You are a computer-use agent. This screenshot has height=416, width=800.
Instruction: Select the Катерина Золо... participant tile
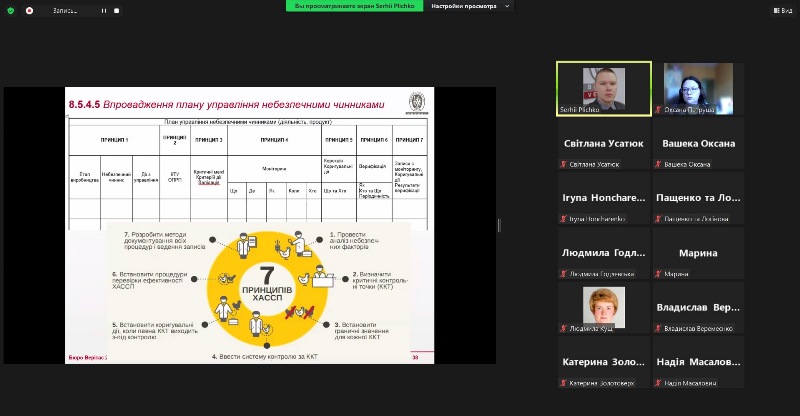point(604,362)
